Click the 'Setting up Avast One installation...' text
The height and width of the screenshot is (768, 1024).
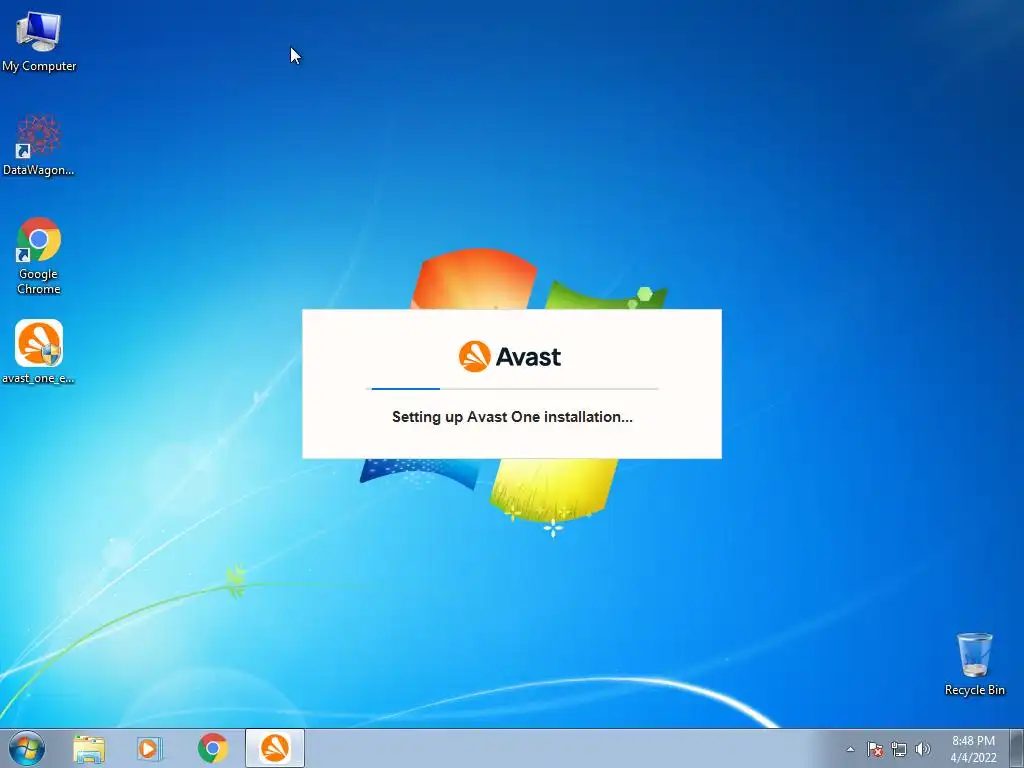point(512,417)
